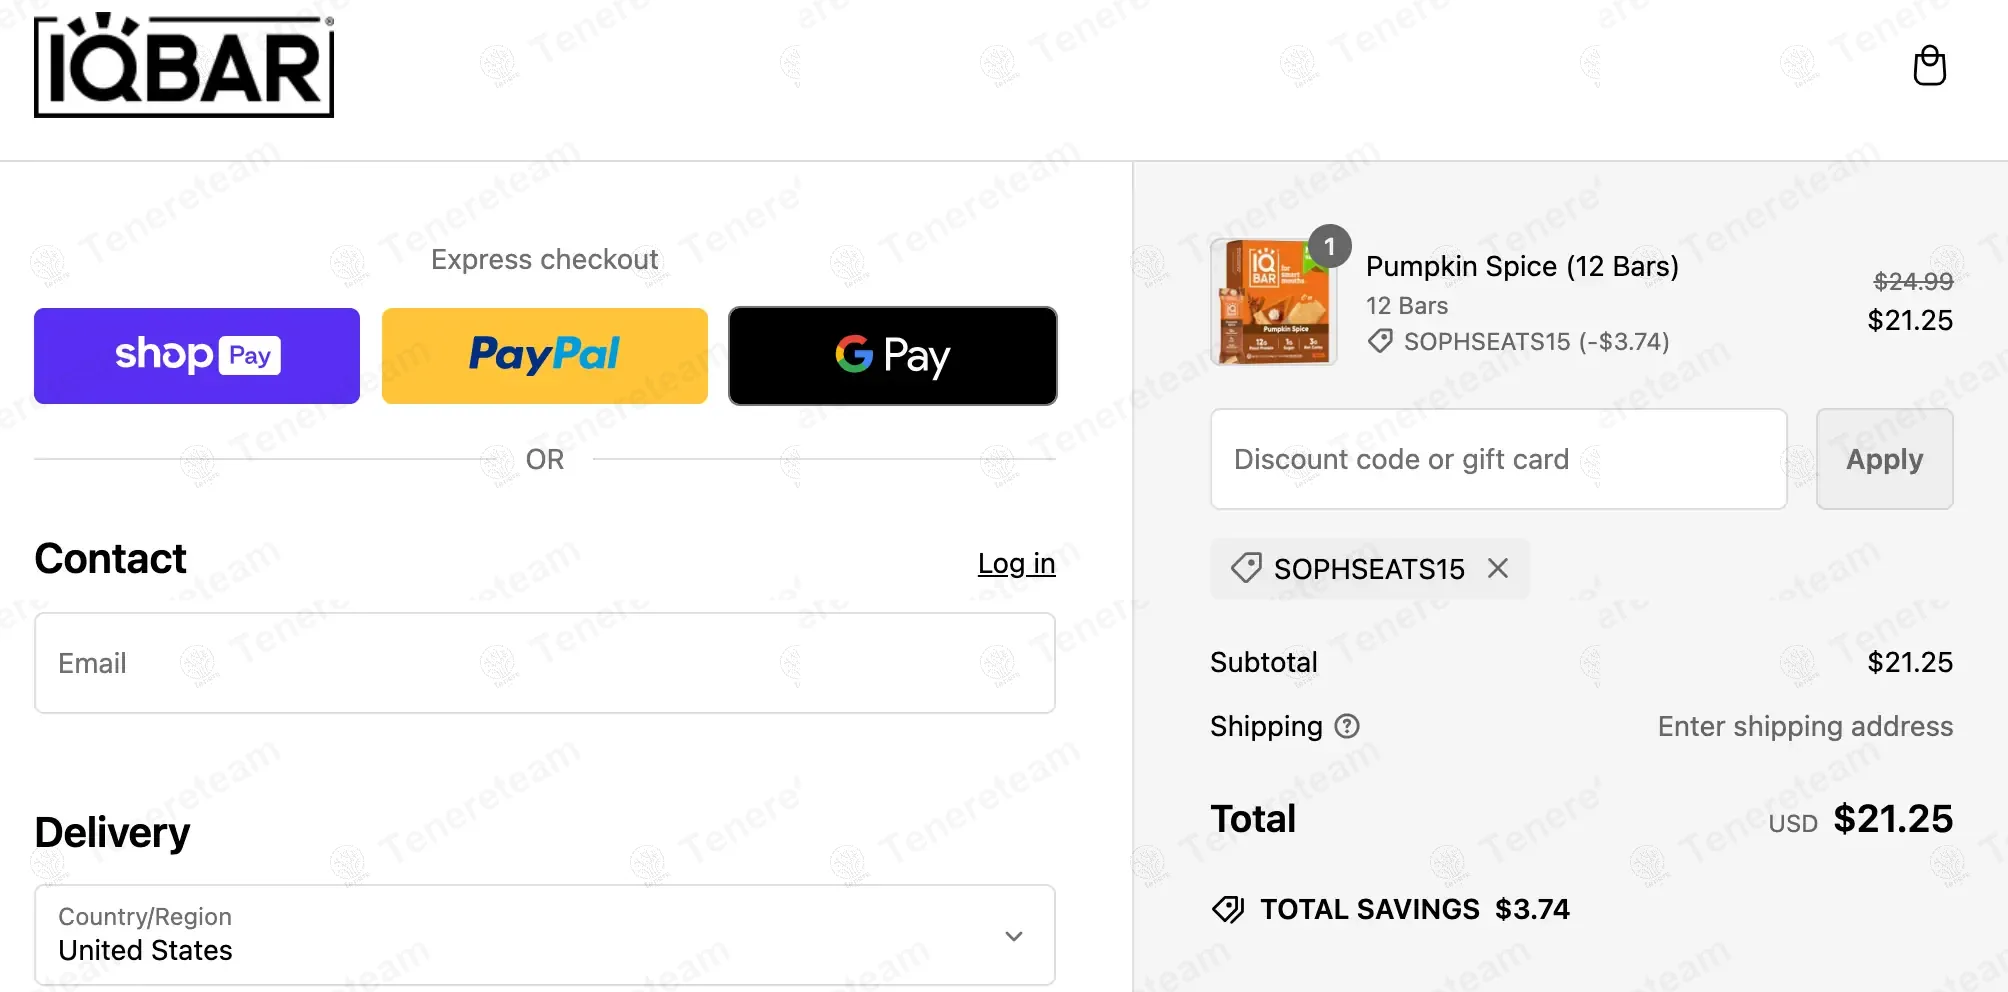Check out using PayPal
Viewport: 2008px width, 992px height.
point(545,356)
